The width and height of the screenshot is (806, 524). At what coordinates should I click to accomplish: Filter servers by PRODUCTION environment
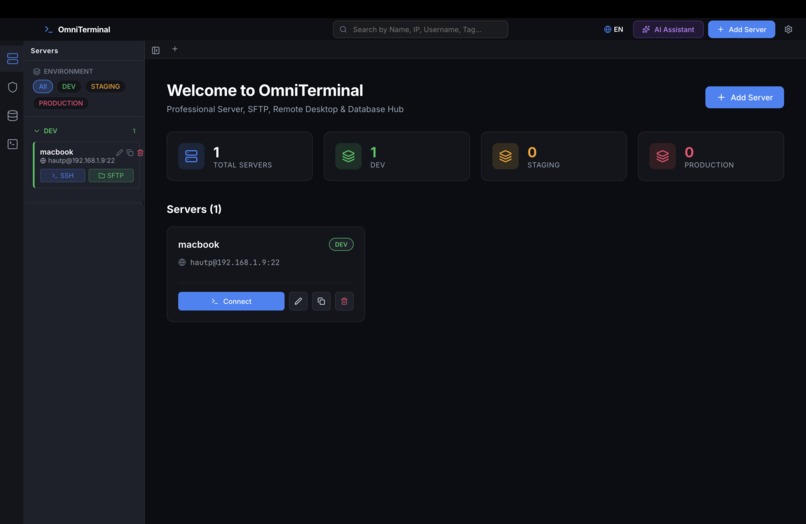pyautogui.click(x=61, y=103)
